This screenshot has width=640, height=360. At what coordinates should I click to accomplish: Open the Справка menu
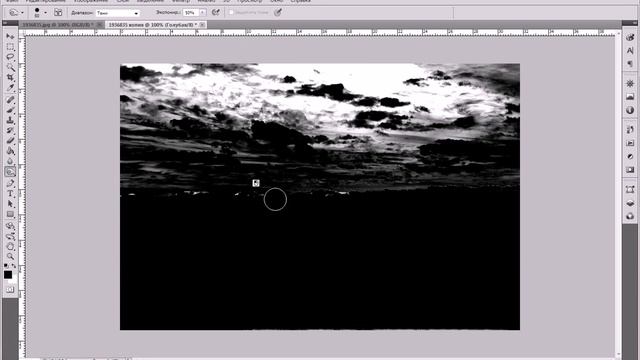click(x=301, y=1)
